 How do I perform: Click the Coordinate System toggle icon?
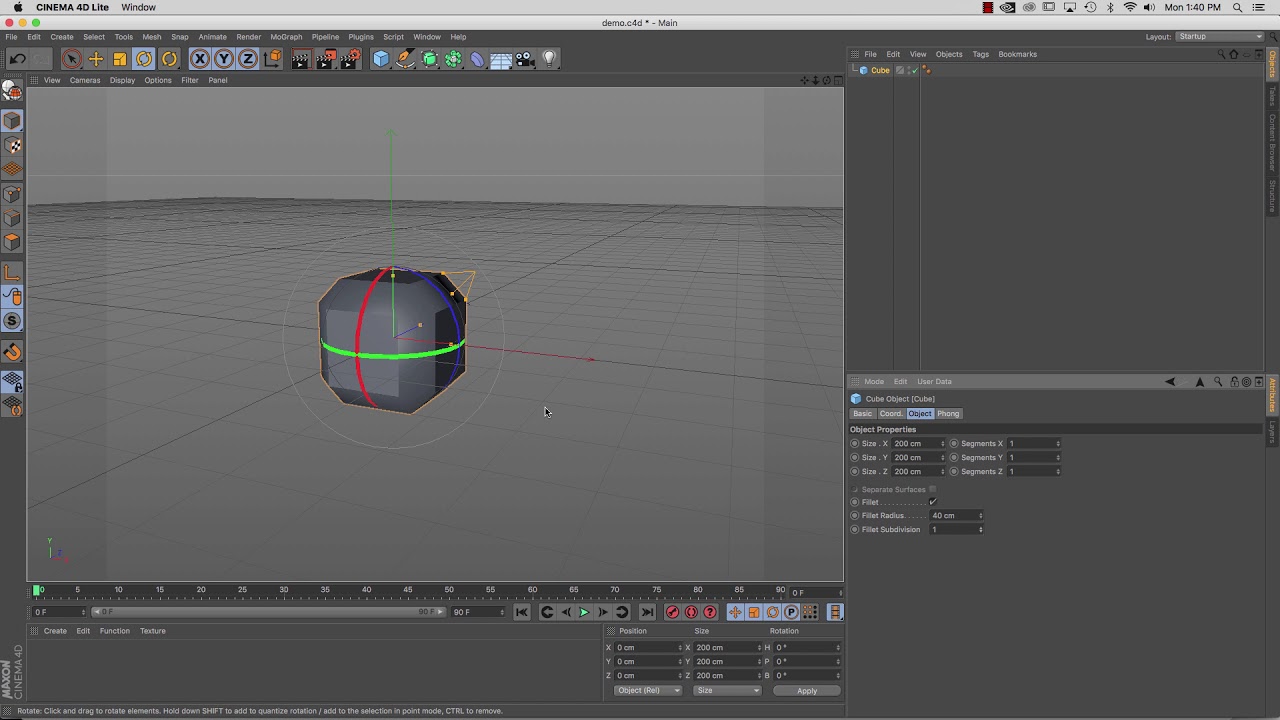[273, 59]
